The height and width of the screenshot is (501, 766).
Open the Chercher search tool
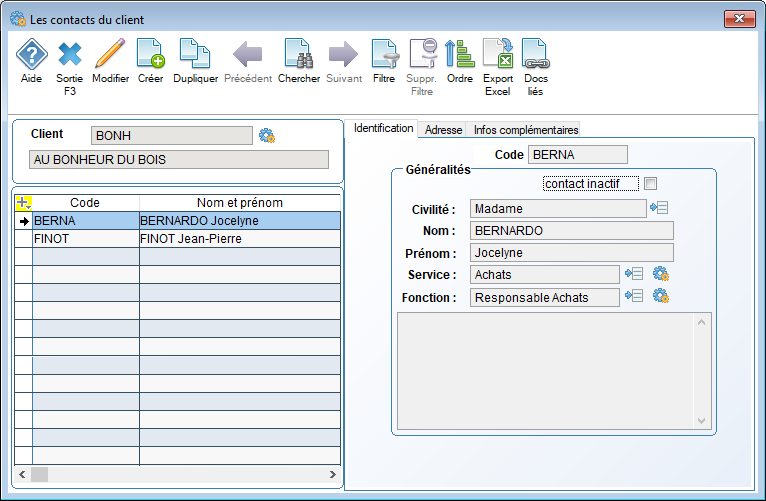299,53
